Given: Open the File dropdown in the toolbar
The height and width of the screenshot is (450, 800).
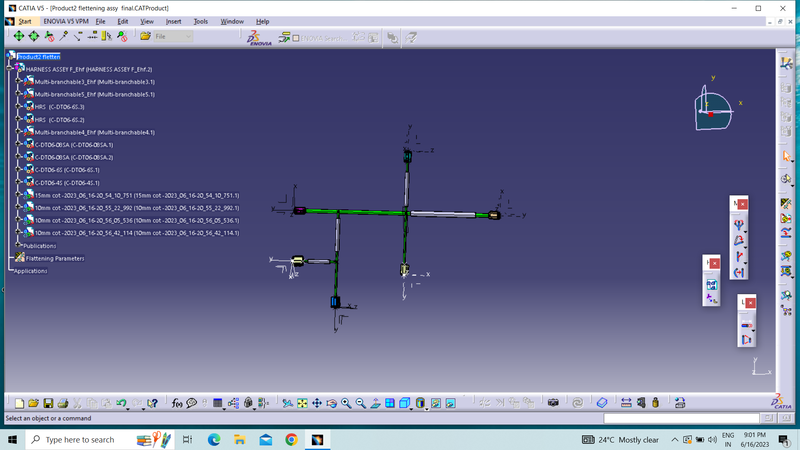Looking at the screenshot, I should click(173, 36).
